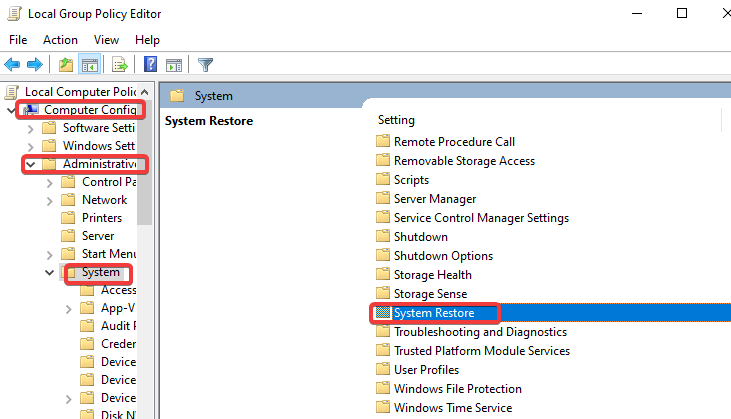Click the Local Group Policy Editor title icon
The width and height of the screenshot is (731, 419).
[14, 14]
